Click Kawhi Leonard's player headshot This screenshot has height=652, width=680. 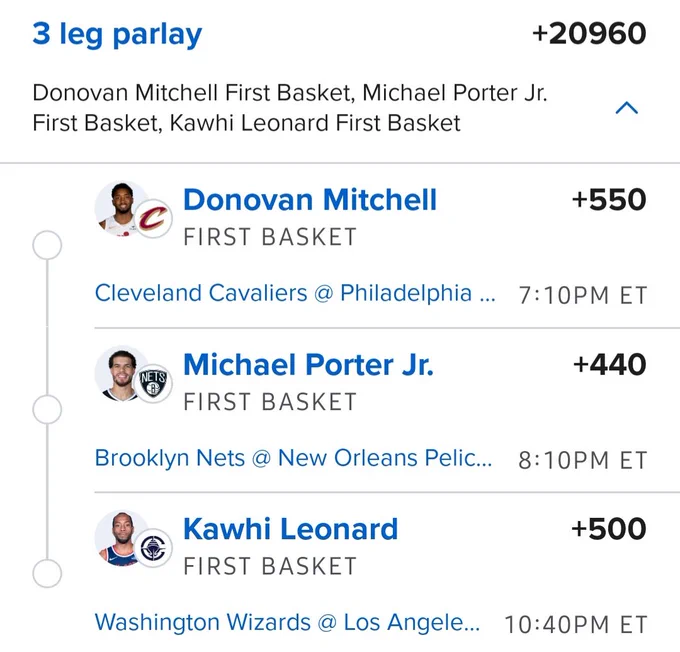[x=120, y=538]
